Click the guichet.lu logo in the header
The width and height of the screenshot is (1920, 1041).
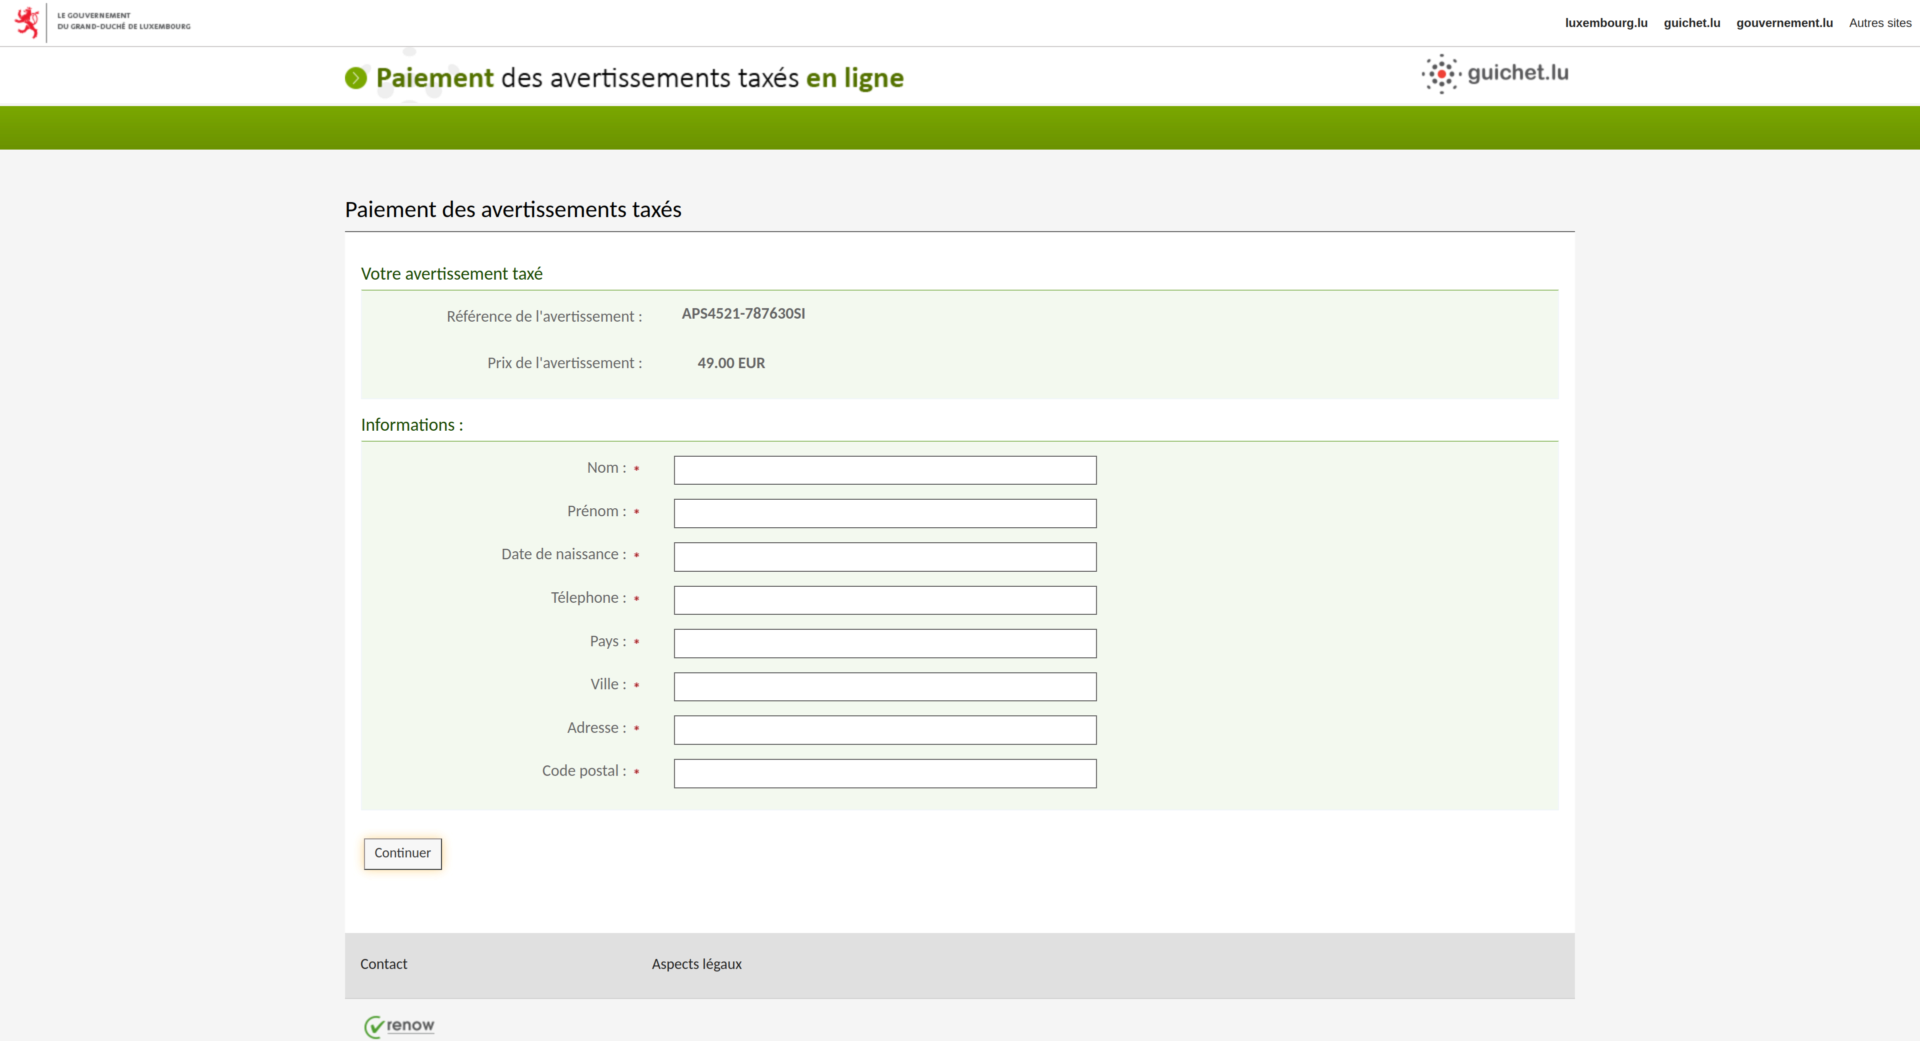pos(1495,73)
